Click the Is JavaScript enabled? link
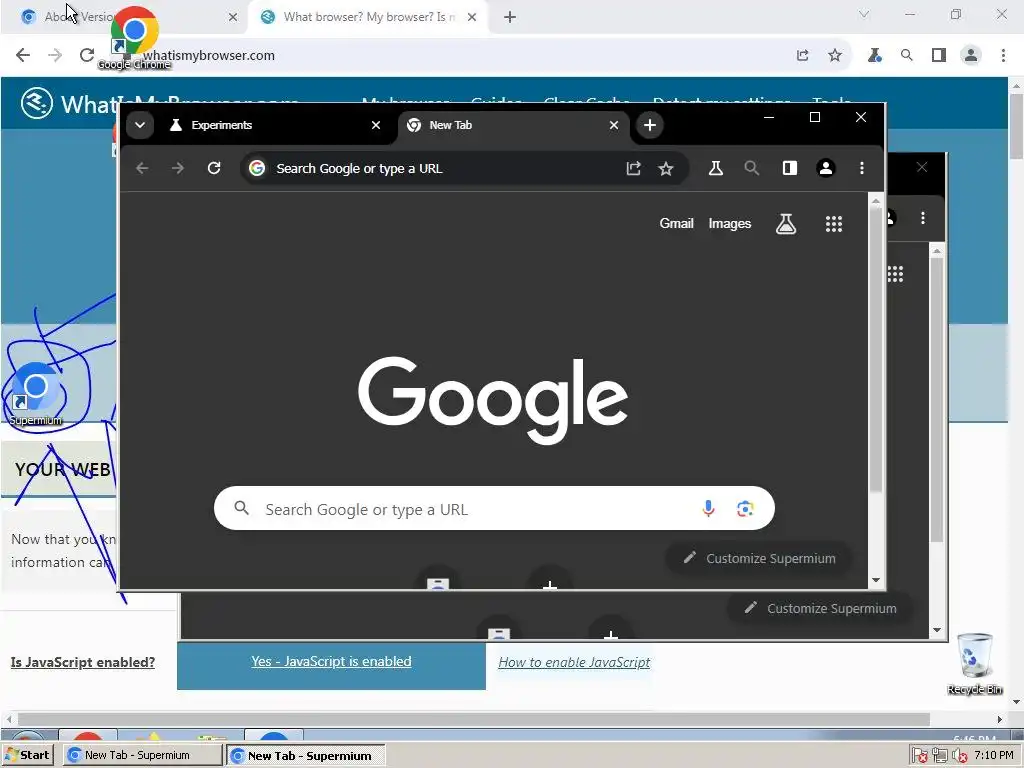This screenshot has height=768, width=1024. [x=83, y=662]
